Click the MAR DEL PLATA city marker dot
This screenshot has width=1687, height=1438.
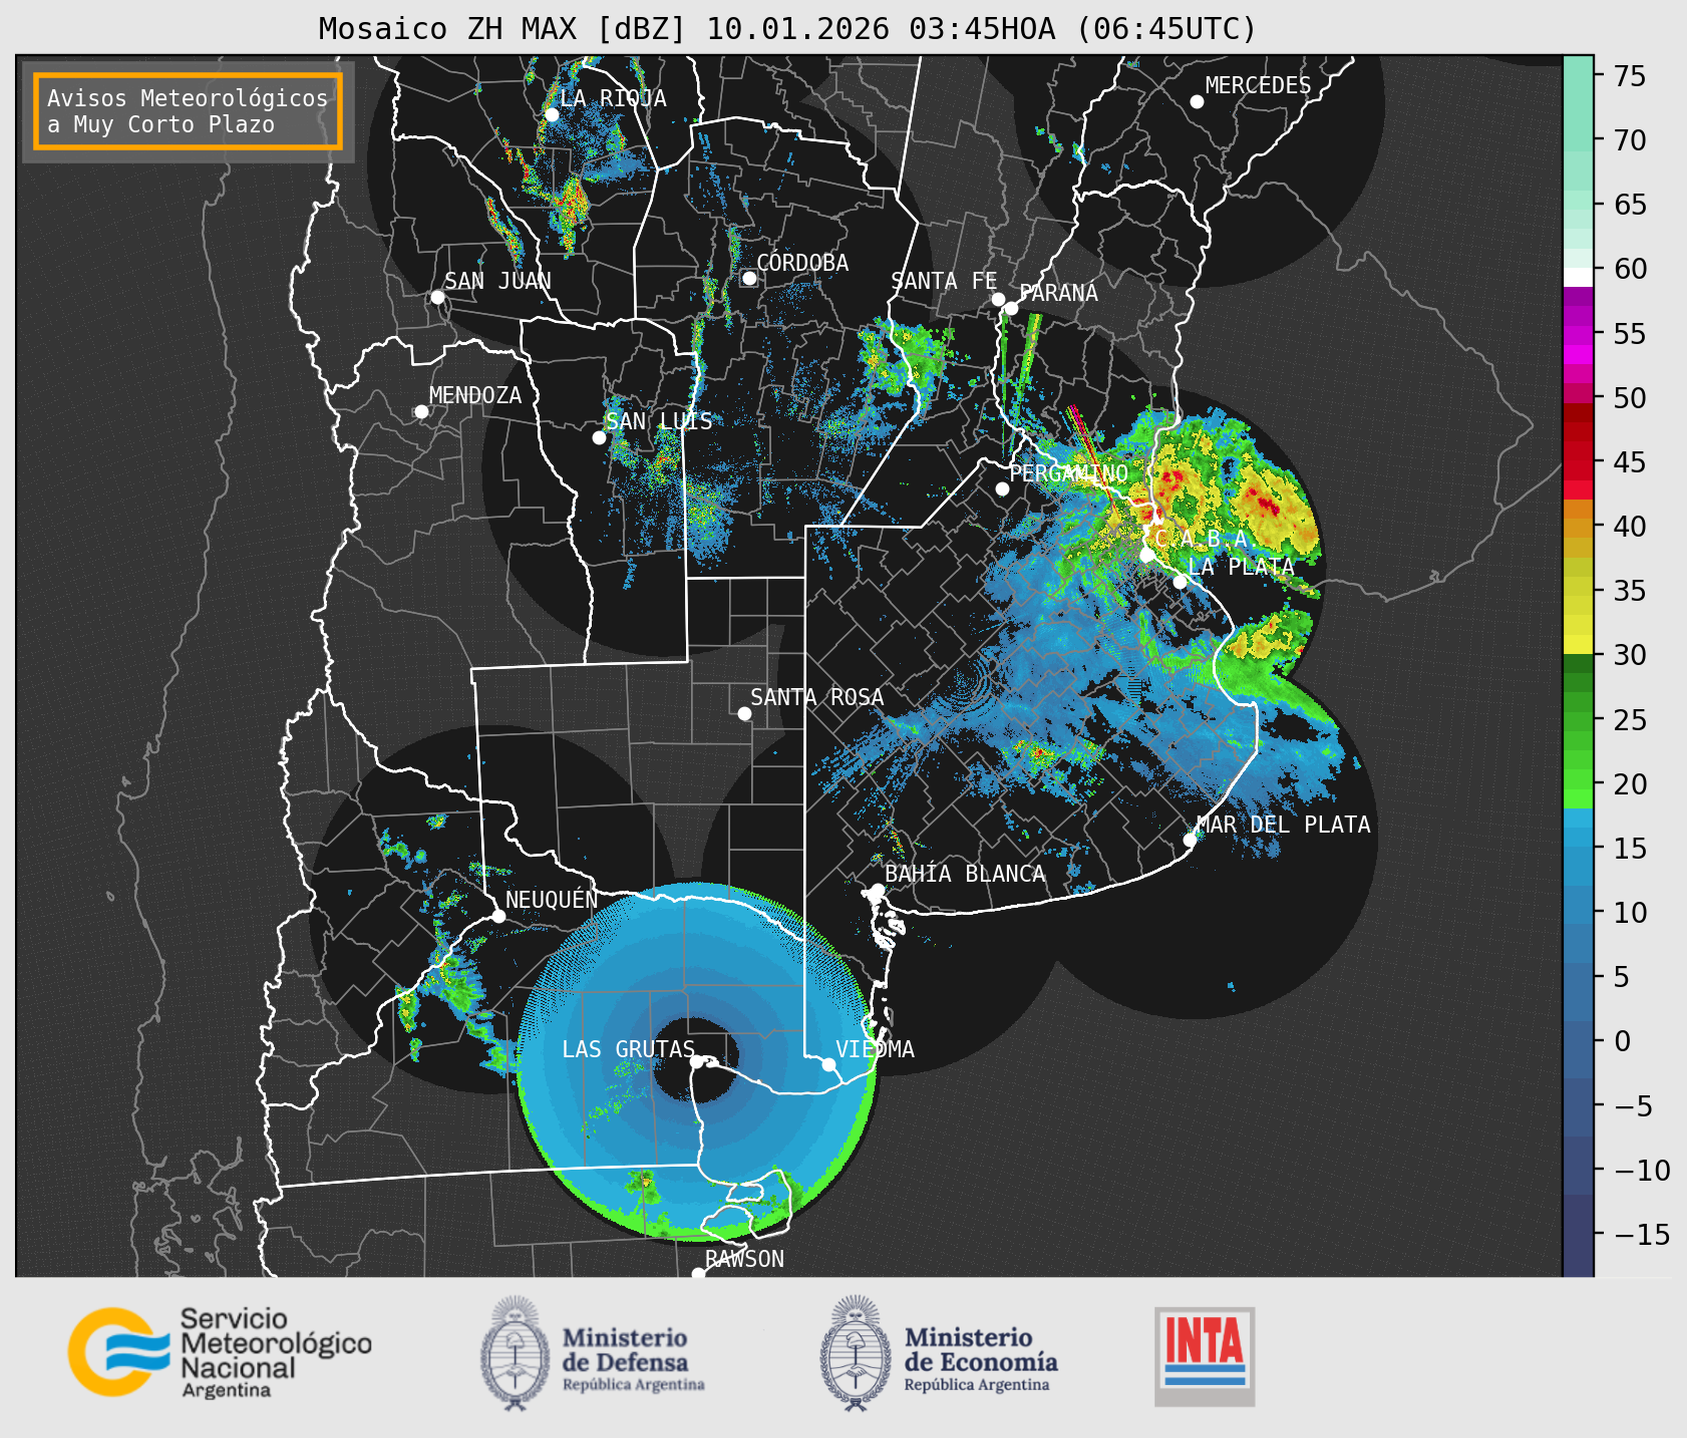point(1190,840)
